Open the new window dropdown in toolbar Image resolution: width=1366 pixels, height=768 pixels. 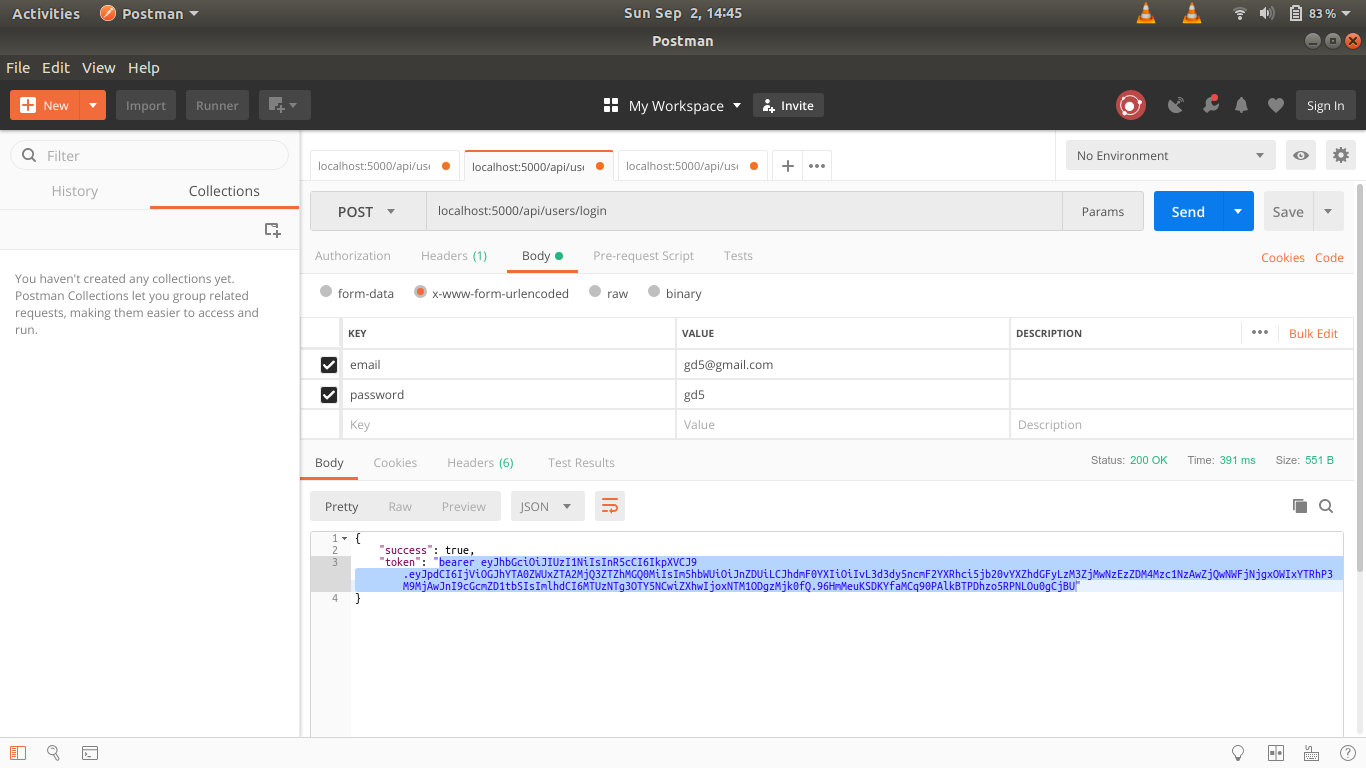[285, 105]
